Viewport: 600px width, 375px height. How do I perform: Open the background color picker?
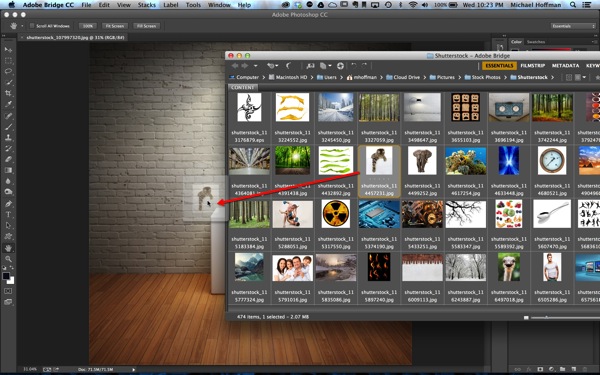point(11,281)
